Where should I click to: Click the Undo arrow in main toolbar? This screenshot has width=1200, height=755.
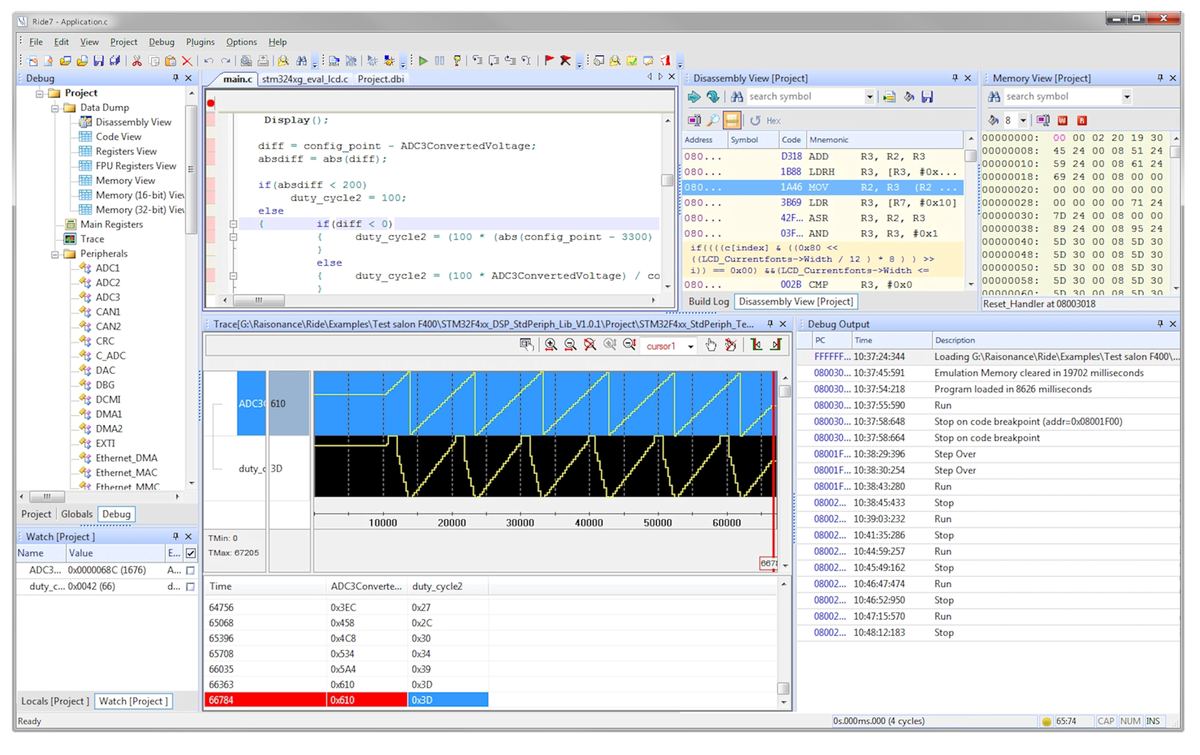(x=208, y=61)
